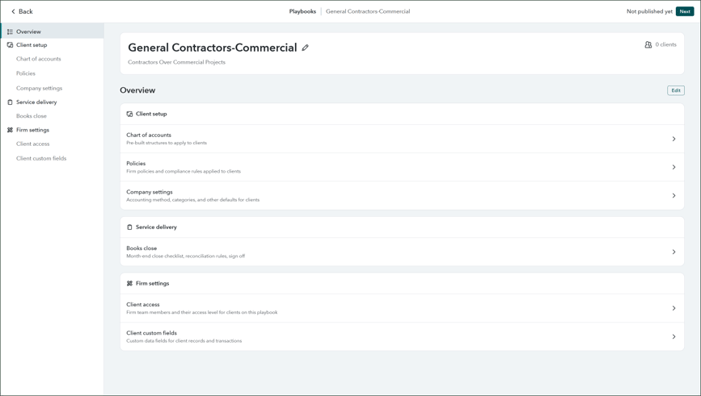Select Overview in the sidebar
Image resolution: width=701 pixels, height=396 pixels.
pos(52,32)
